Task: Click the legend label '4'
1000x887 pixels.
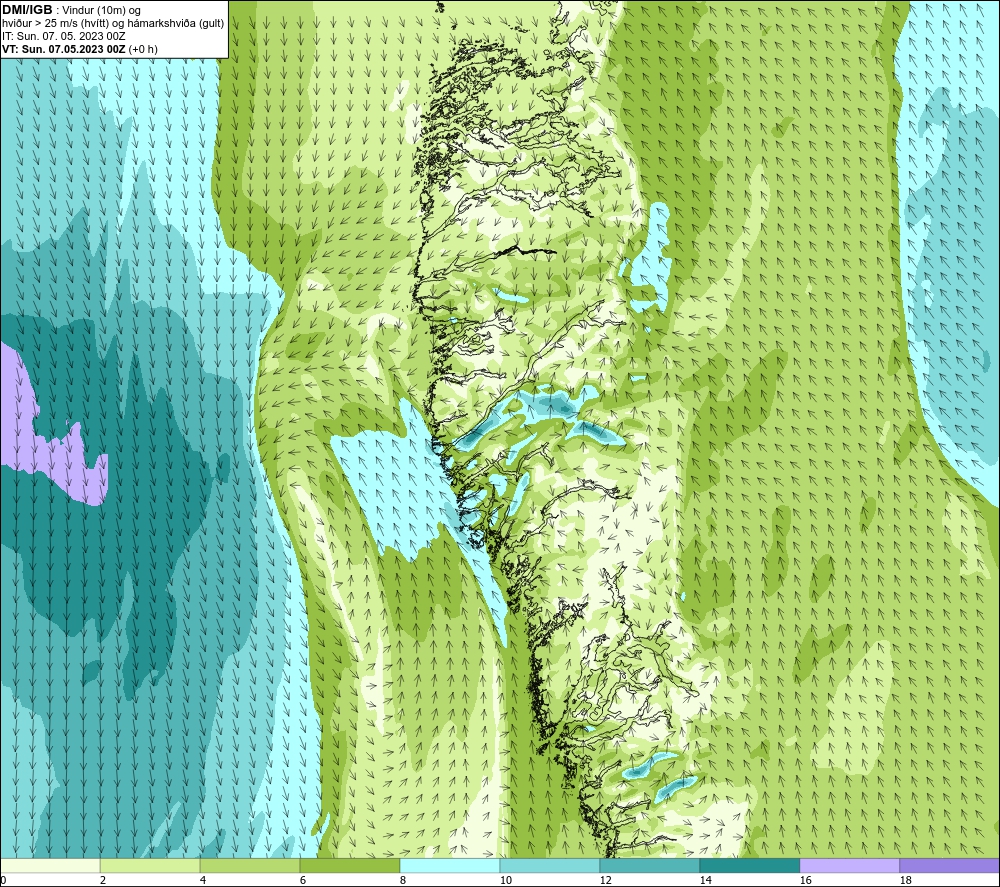Action: pos(203,880)
